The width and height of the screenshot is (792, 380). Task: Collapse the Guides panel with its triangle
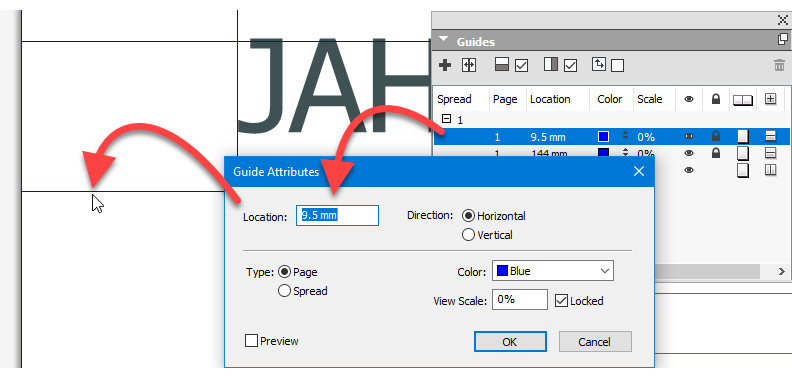point(443,40)
